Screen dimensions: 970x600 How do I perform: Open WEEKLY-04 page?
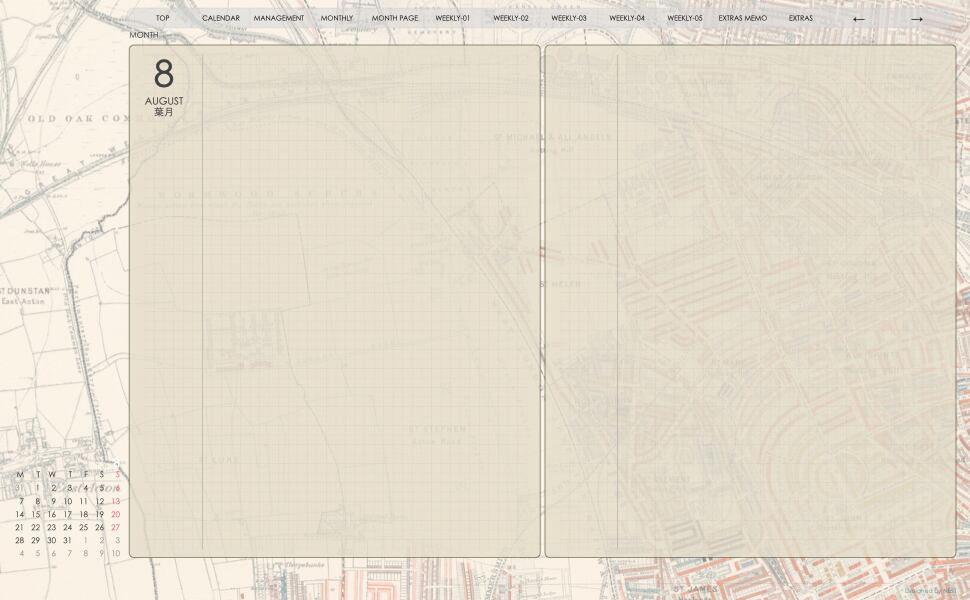(x=627, y=18)
